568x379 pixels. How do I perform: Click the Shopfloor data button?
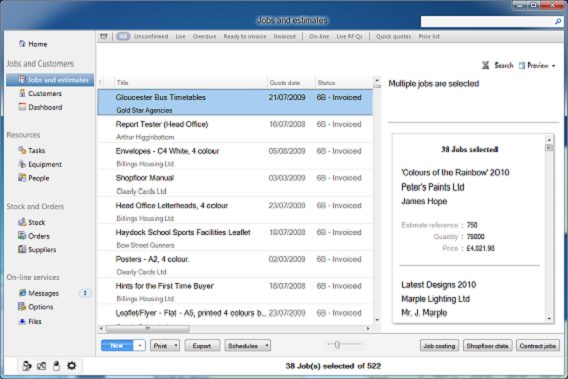point(487,346)
